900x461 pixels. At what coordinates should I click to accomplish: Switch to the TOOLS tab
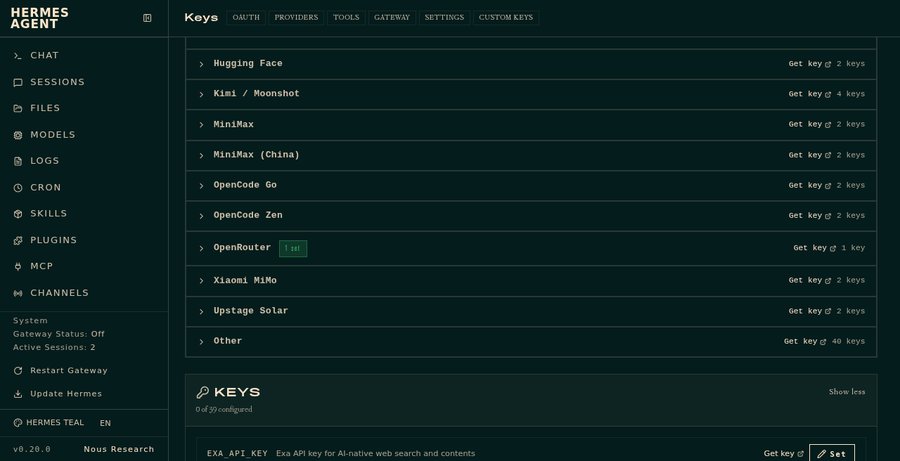click(346, 17)
